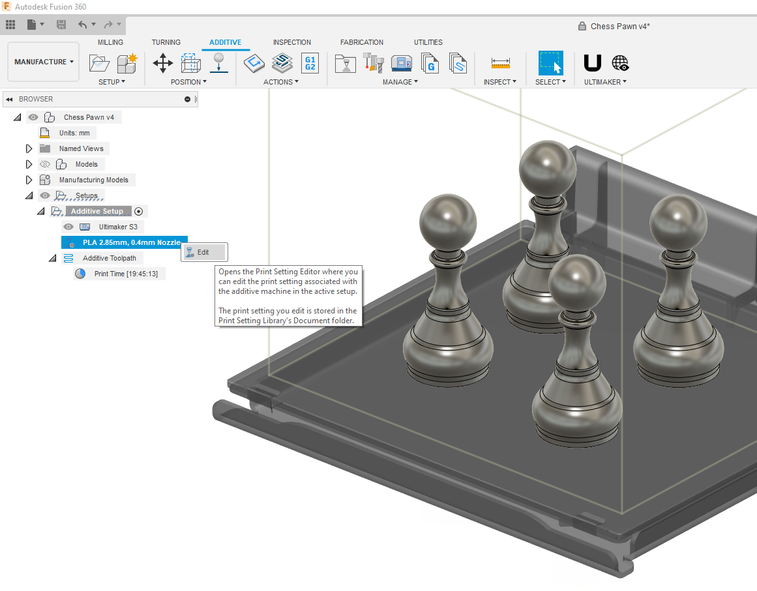Open the MANUFACTURE workspace dropdown

(43, 62)
